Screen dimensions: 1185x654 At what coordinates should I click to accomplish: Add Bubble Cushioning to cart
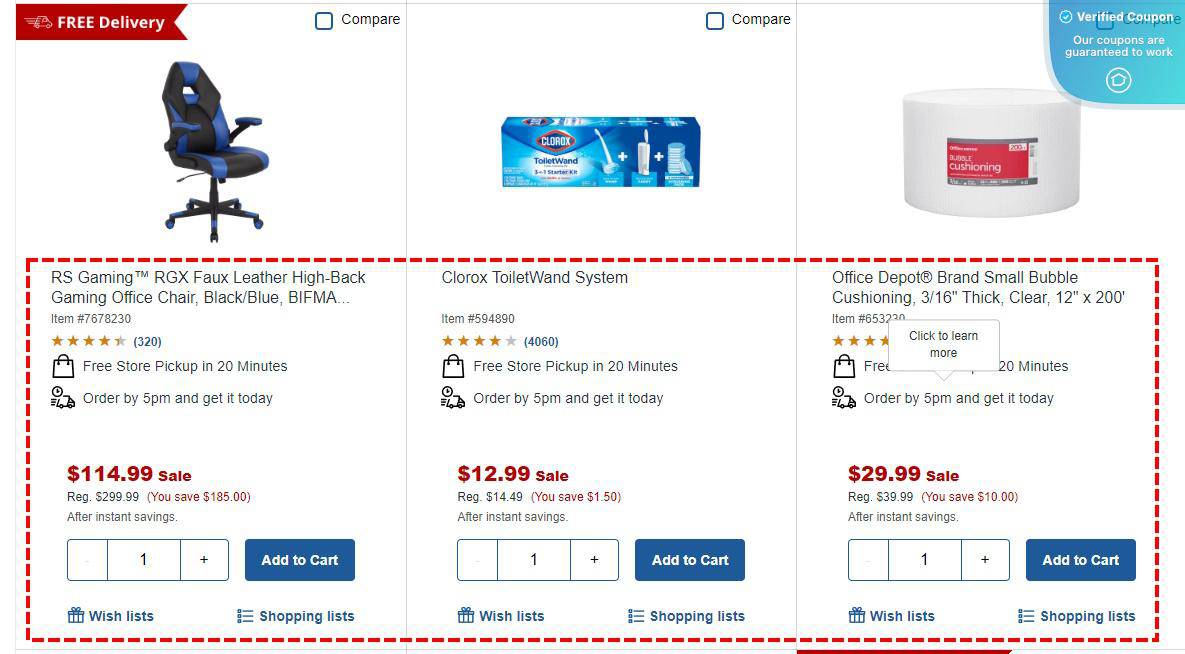(1080, 560)
